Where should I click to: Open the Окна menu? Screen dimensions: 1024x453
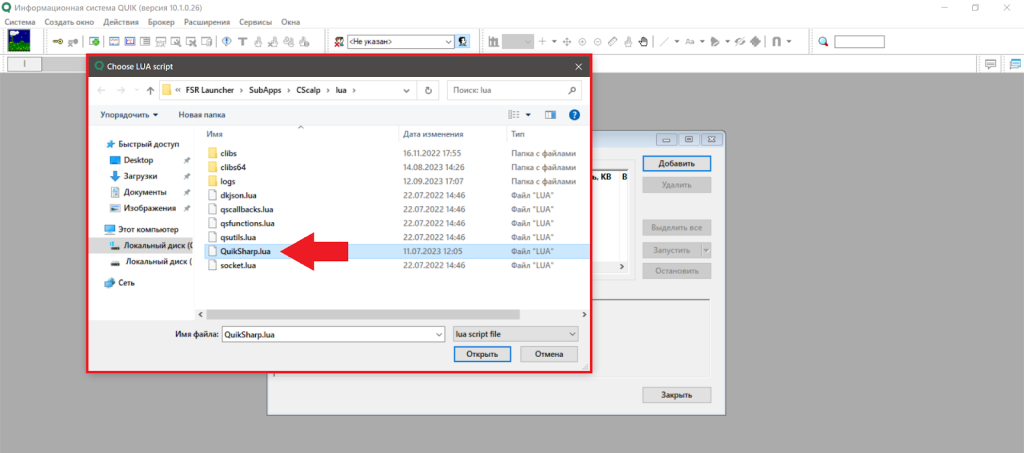[x=291, y=22]
